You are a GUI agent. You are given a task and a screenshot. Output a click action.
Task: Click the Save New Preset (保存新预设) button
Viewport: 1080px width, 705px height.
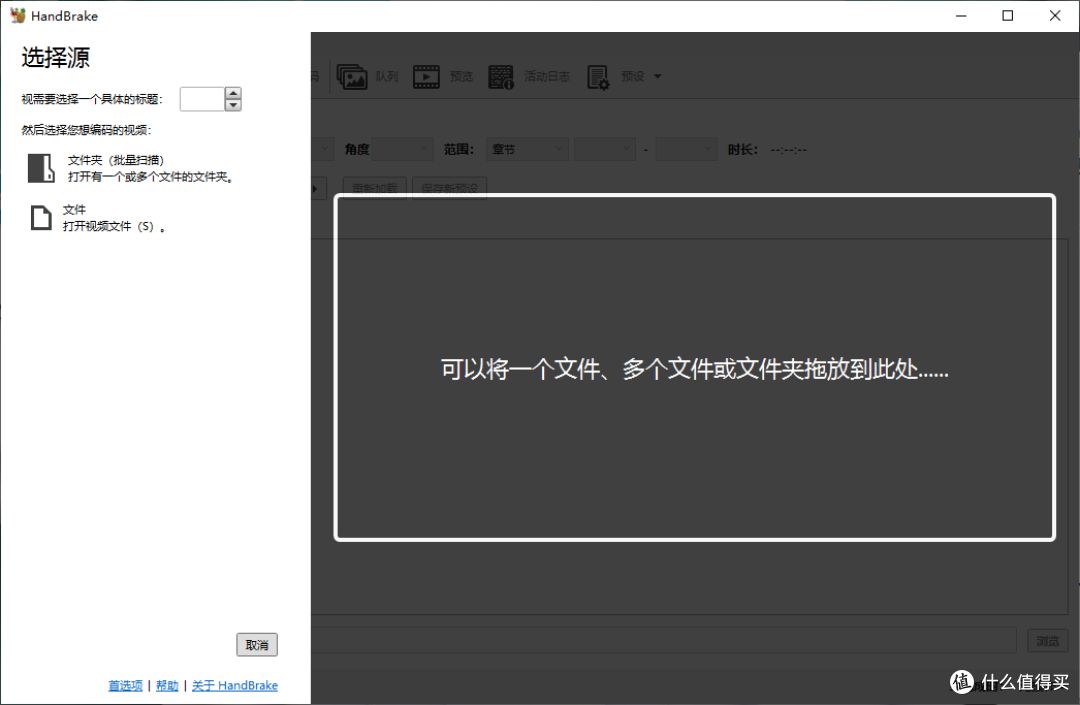pos(450,188)
